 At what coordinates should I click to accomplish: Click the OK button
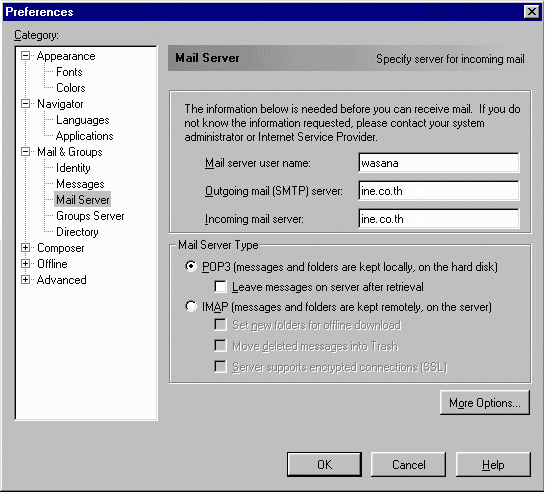(324, 464)
